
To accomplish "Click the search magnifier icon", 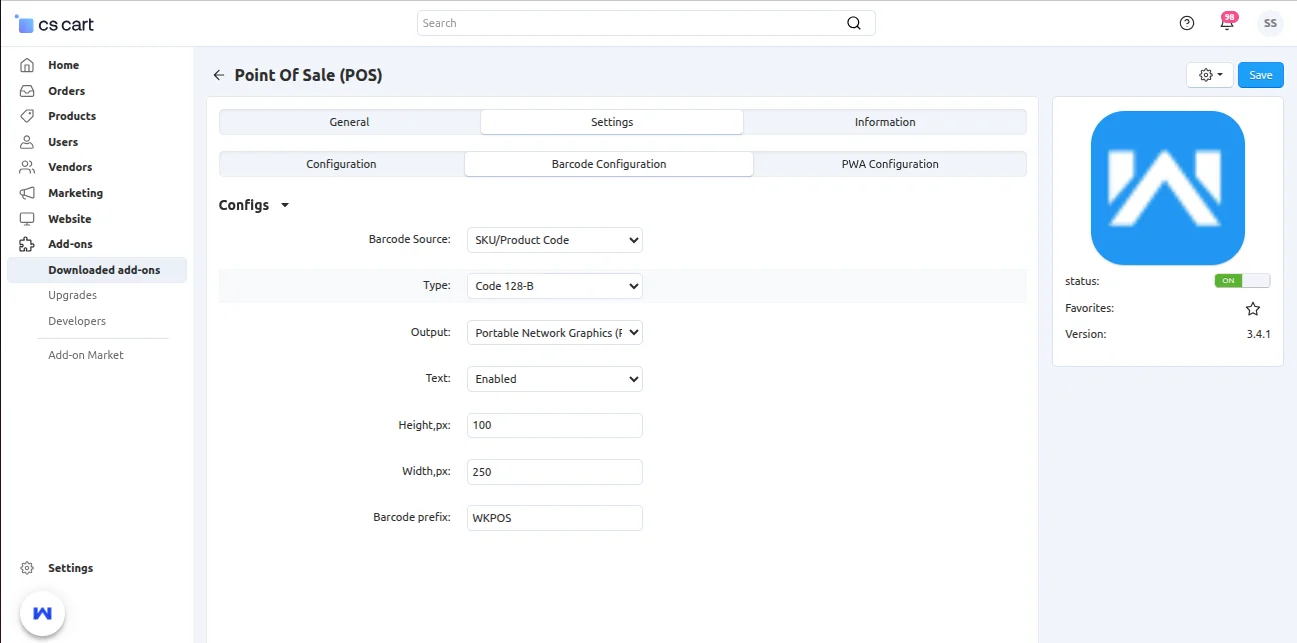I will point(853,23).
